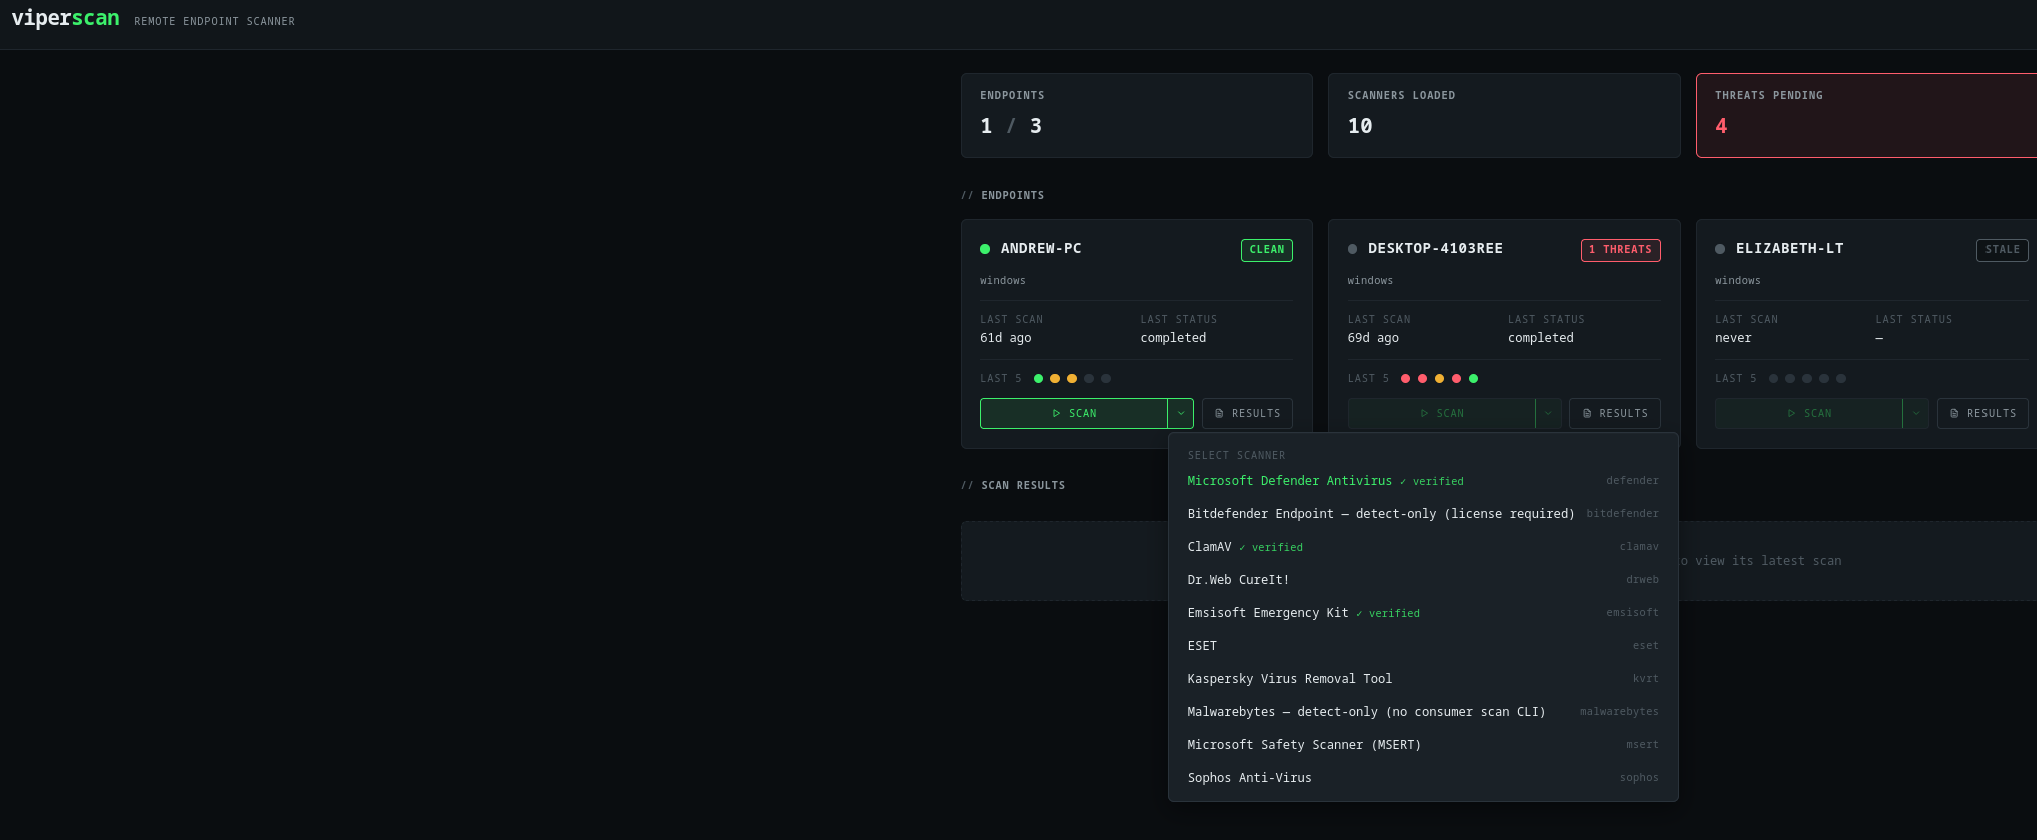Click the Scanners Loaded stat card

click(1504, 115)
